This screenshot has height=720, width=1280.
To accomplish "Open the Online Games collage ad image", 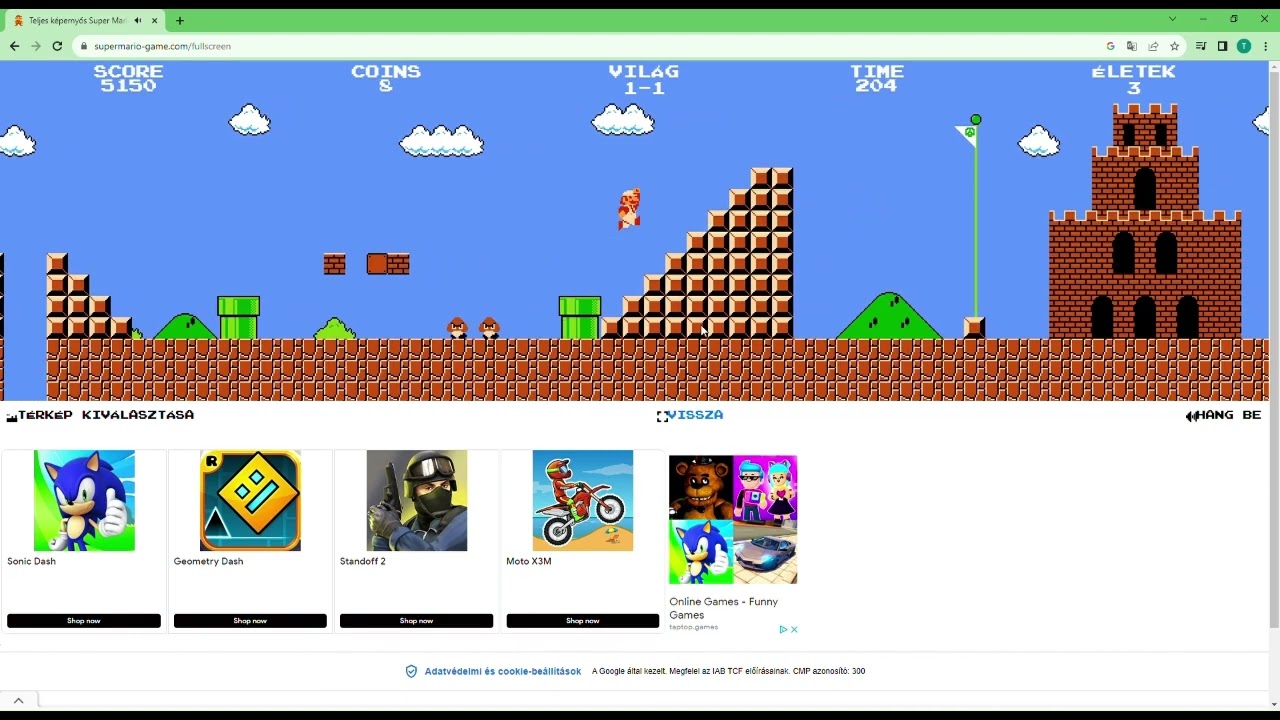I will (733, 520).
